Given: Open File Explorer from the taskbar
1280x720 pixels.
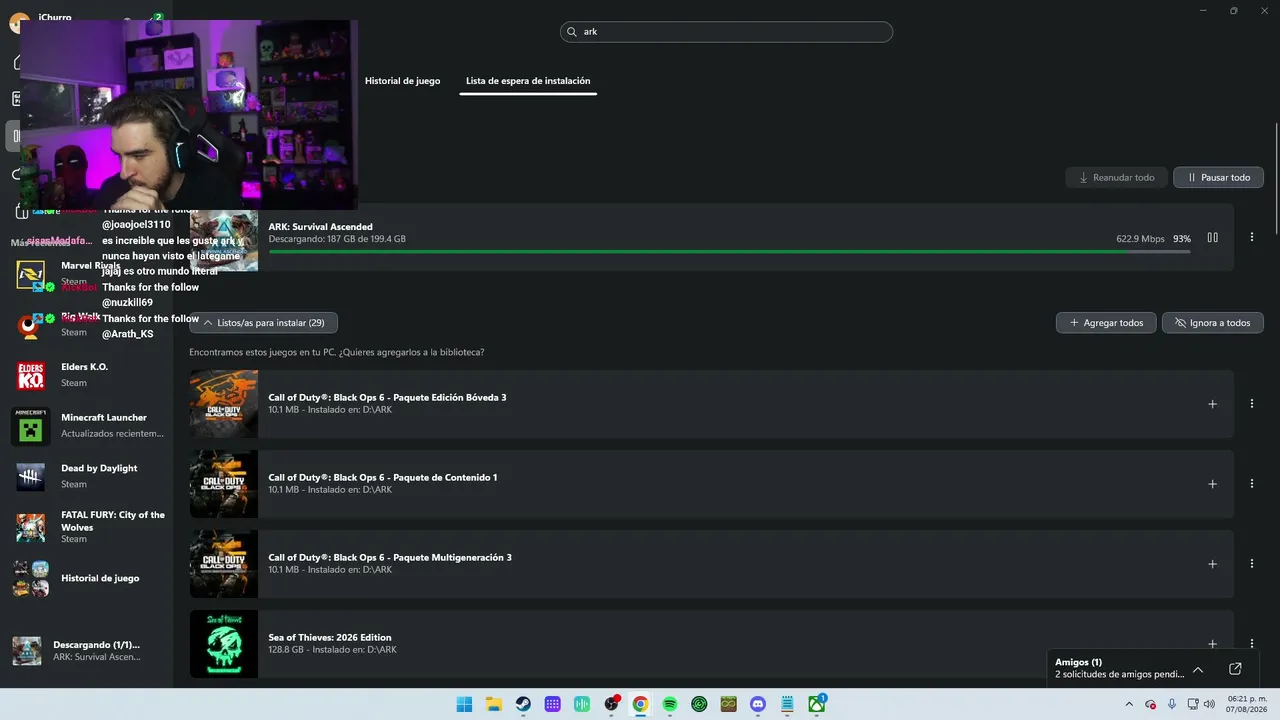Looking at the screenshot, I should tap(493, 704).
